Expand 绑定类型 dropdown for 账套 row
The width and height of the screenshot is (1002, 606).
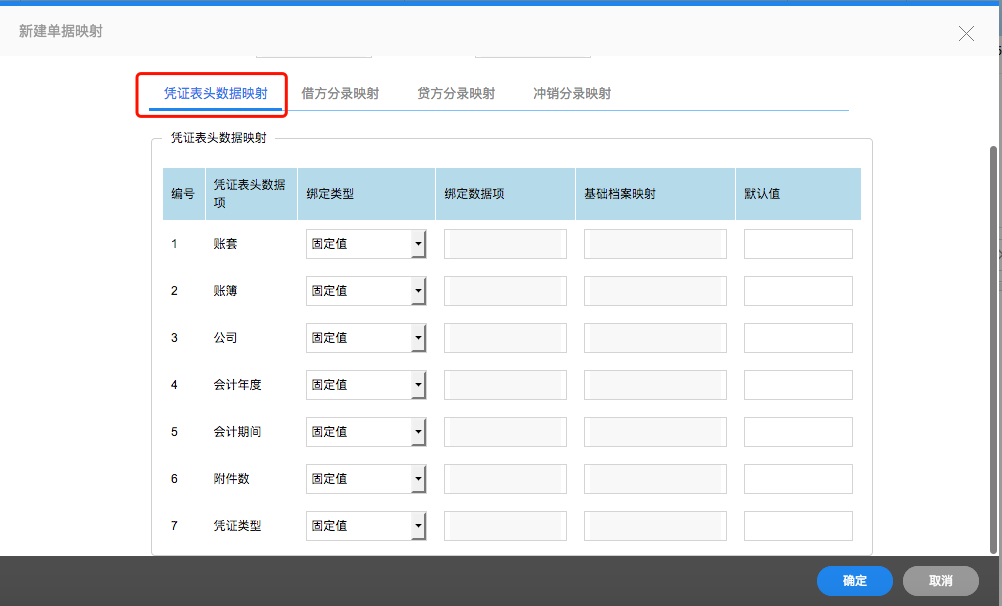366,244
